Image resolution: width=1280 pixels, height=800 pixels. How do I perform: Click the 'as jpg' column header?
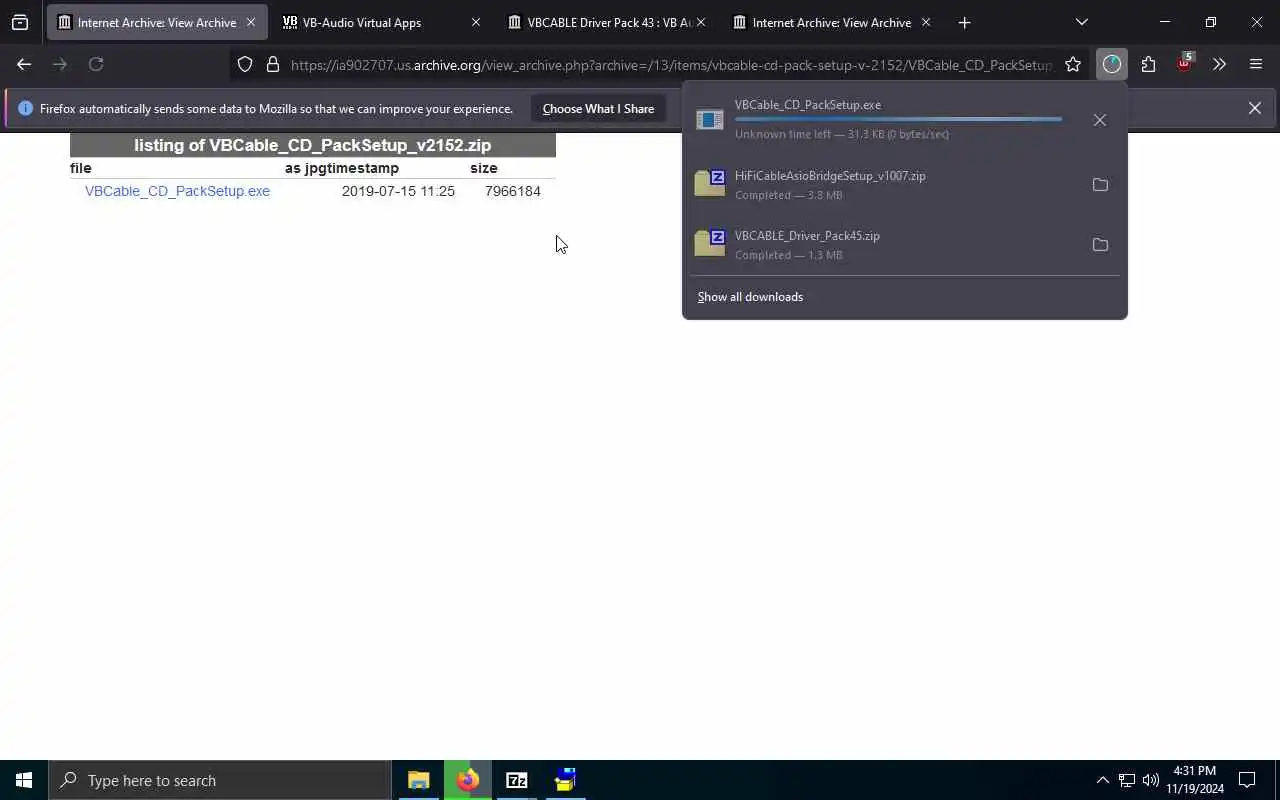[x=312, y=168]
